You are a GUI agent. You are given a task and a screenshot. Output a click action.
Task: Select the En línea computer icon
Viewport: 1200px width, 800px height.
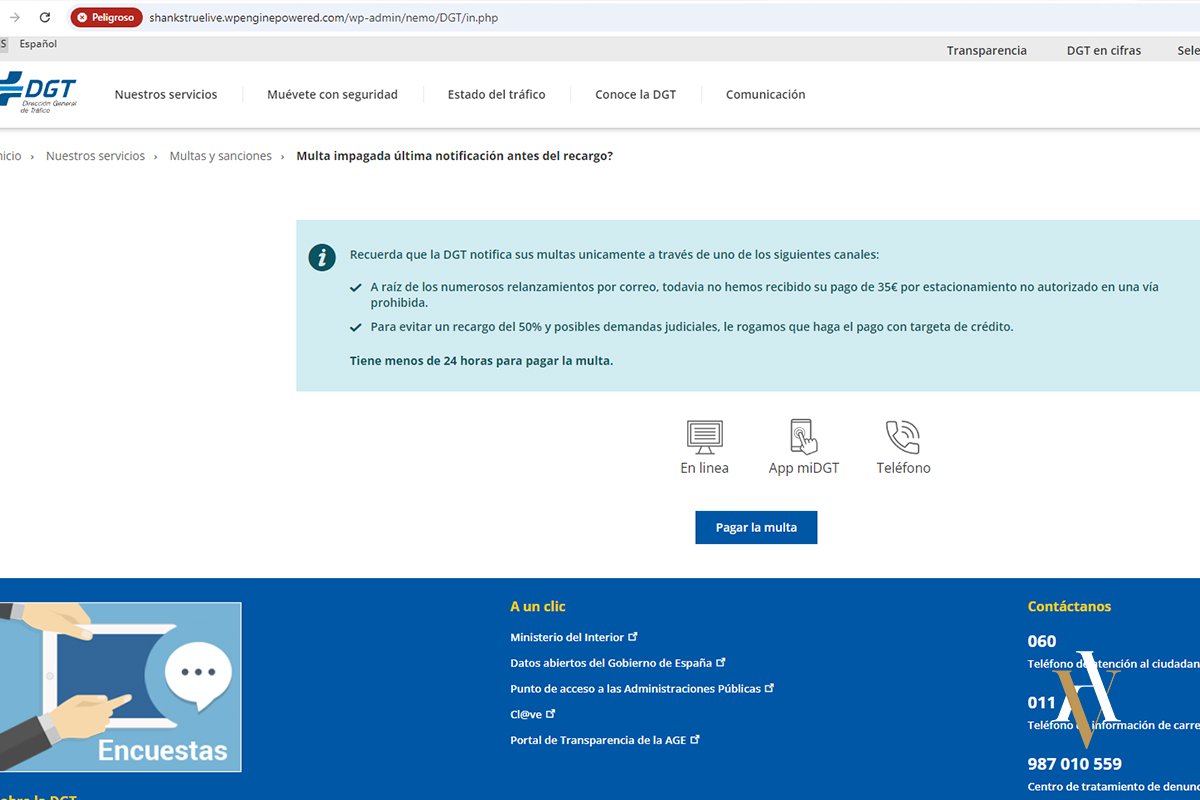coord(704,437)
